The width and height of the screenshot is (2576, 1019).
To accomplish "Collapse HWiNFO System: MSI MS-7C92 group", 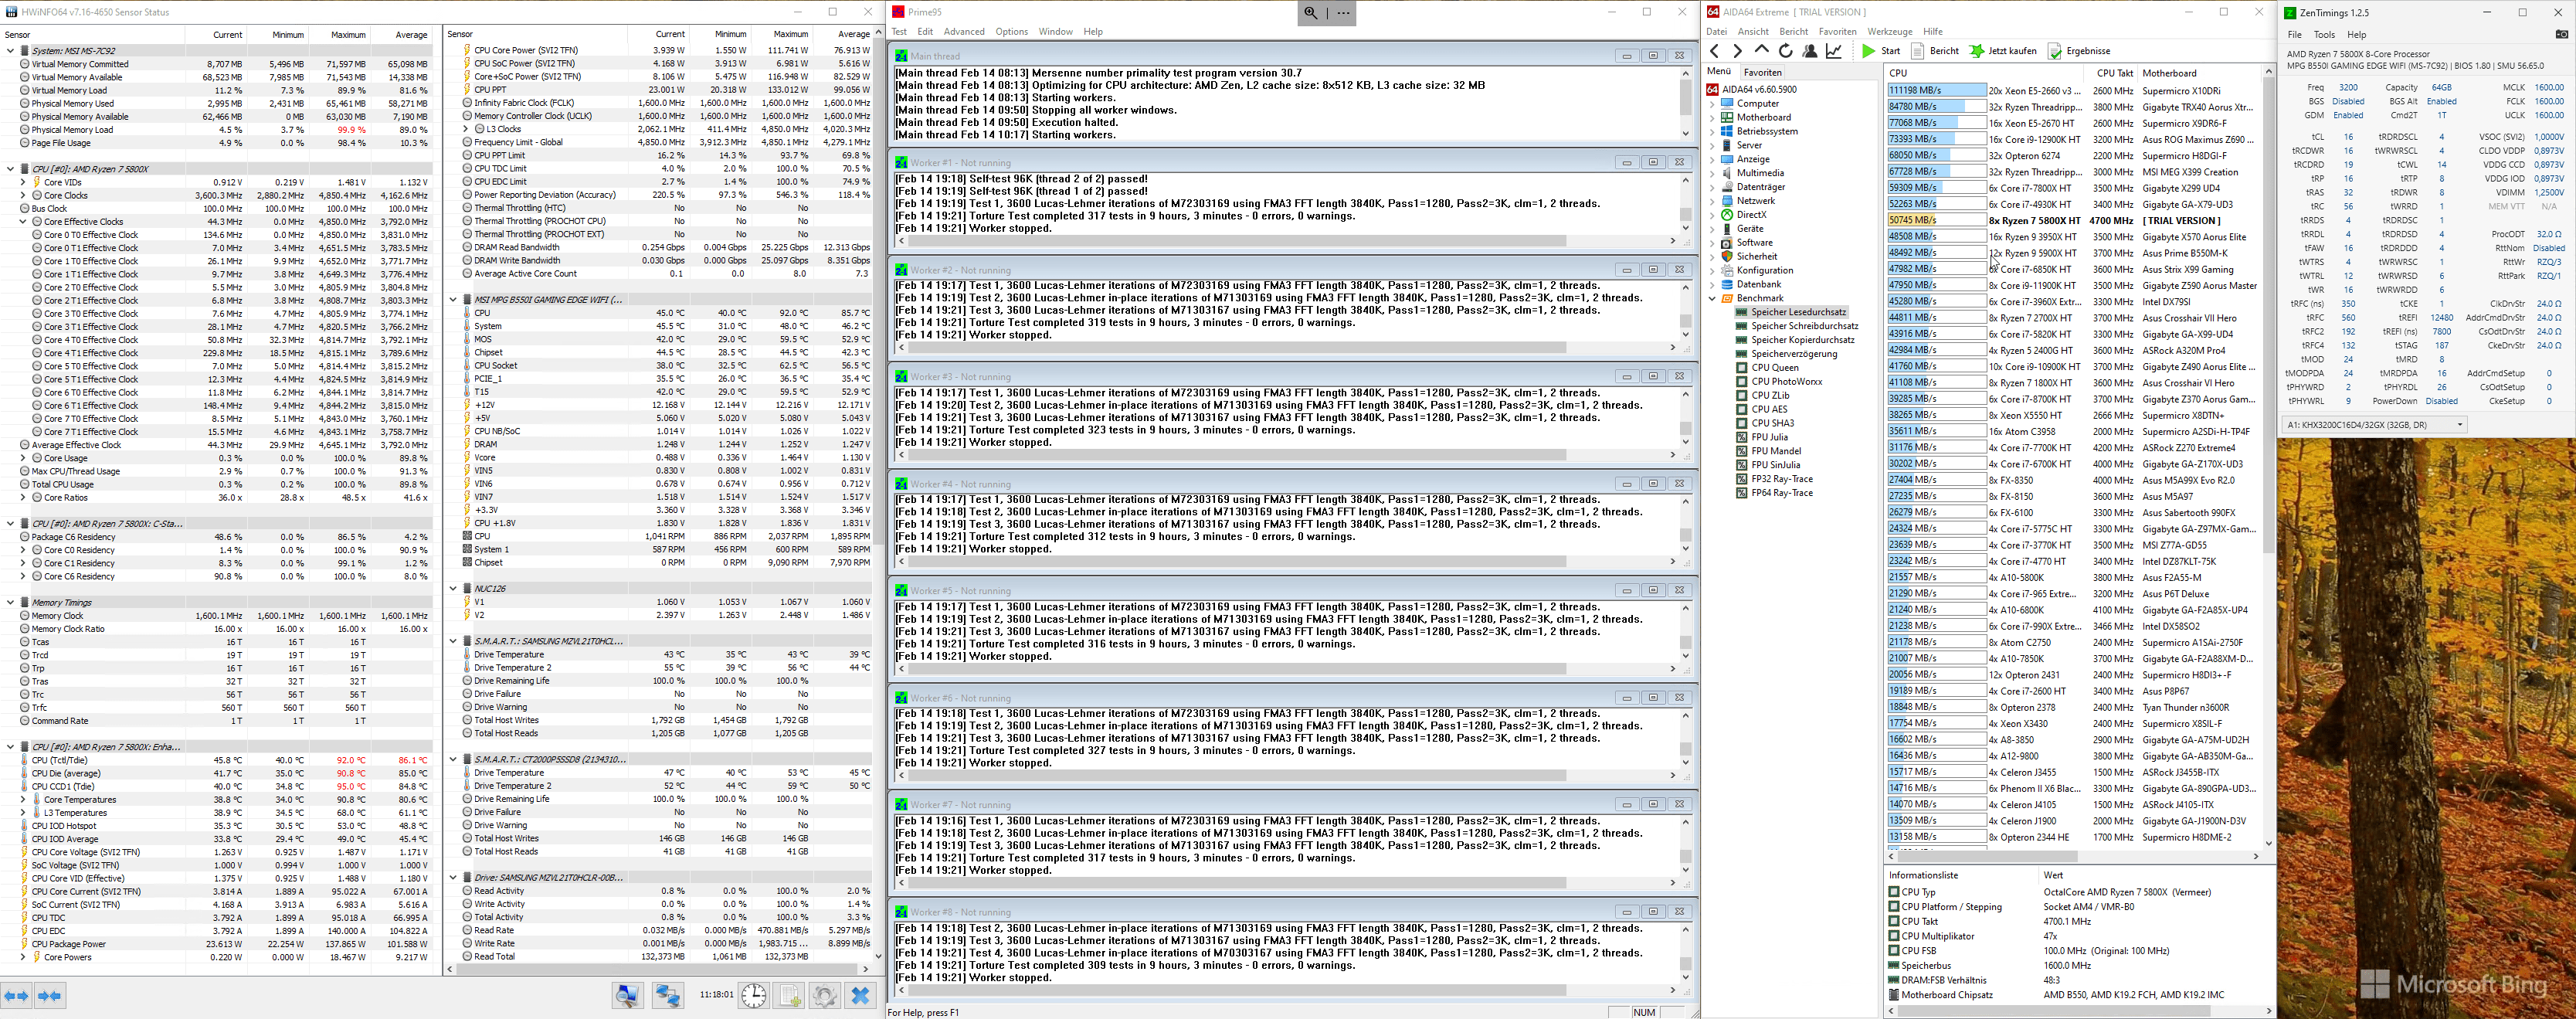I will [x=10, y=50].
